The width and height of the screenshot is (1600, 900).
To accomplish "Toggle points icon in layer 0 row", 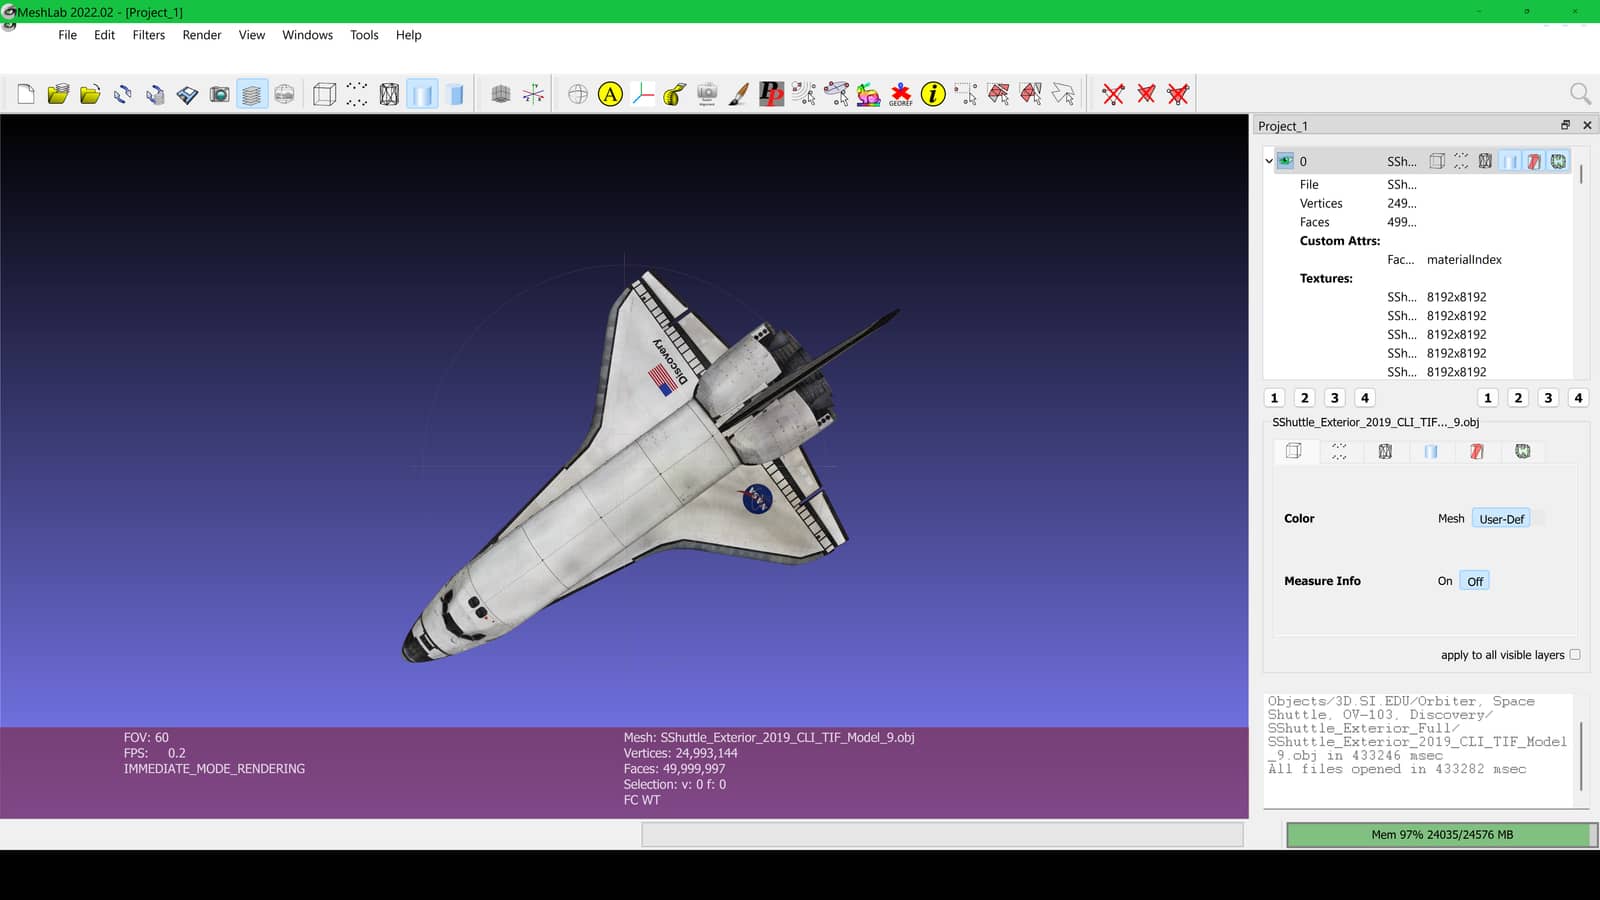I will click(1461, 161).
